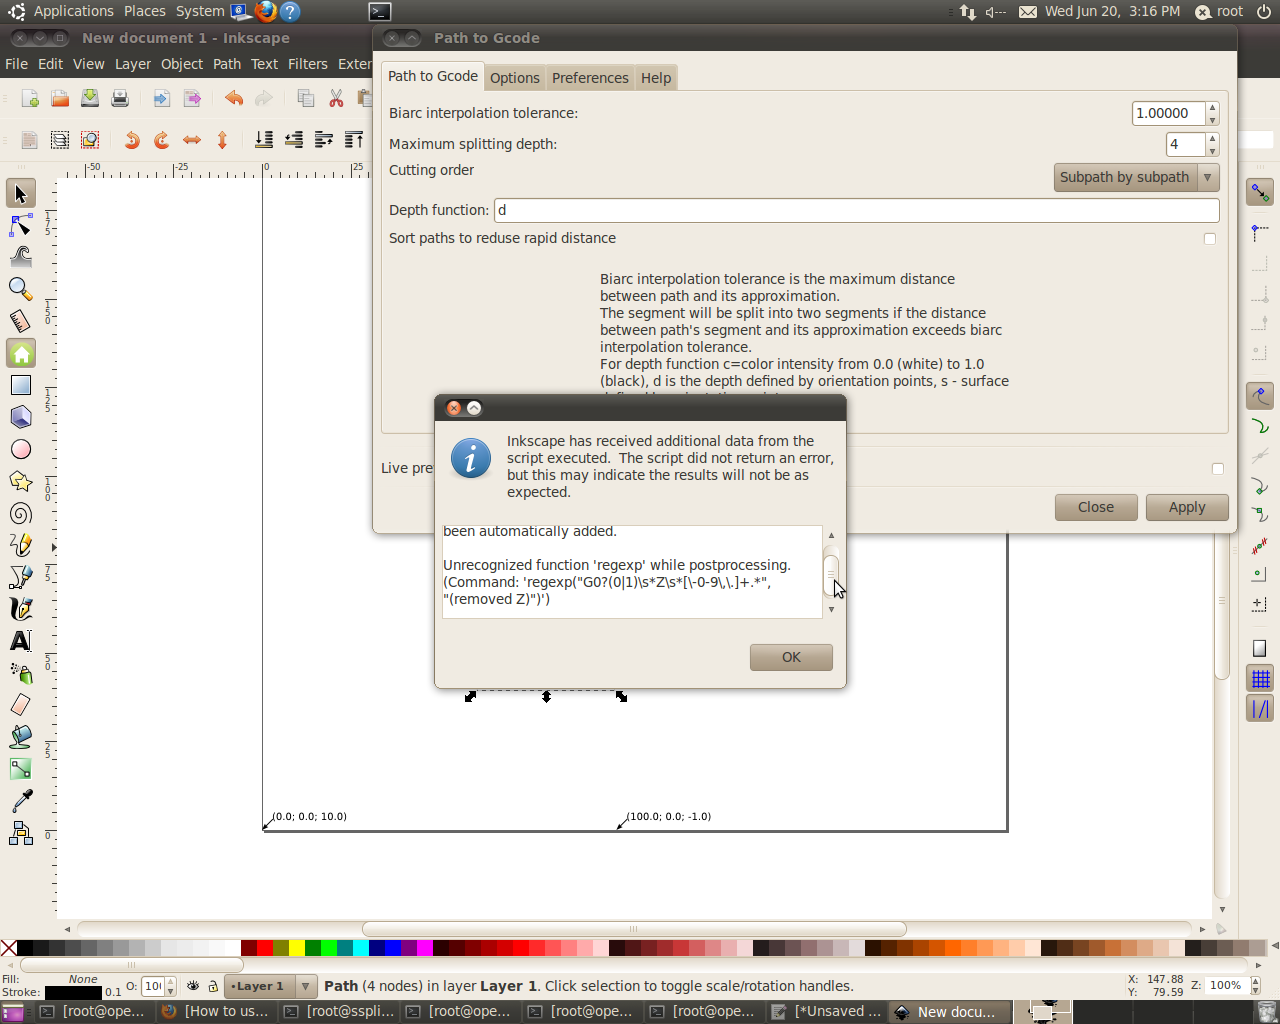Screen dimensions: 1280x1024
Task: Select the 3D Box tool
Action: (x=20, y=417)
